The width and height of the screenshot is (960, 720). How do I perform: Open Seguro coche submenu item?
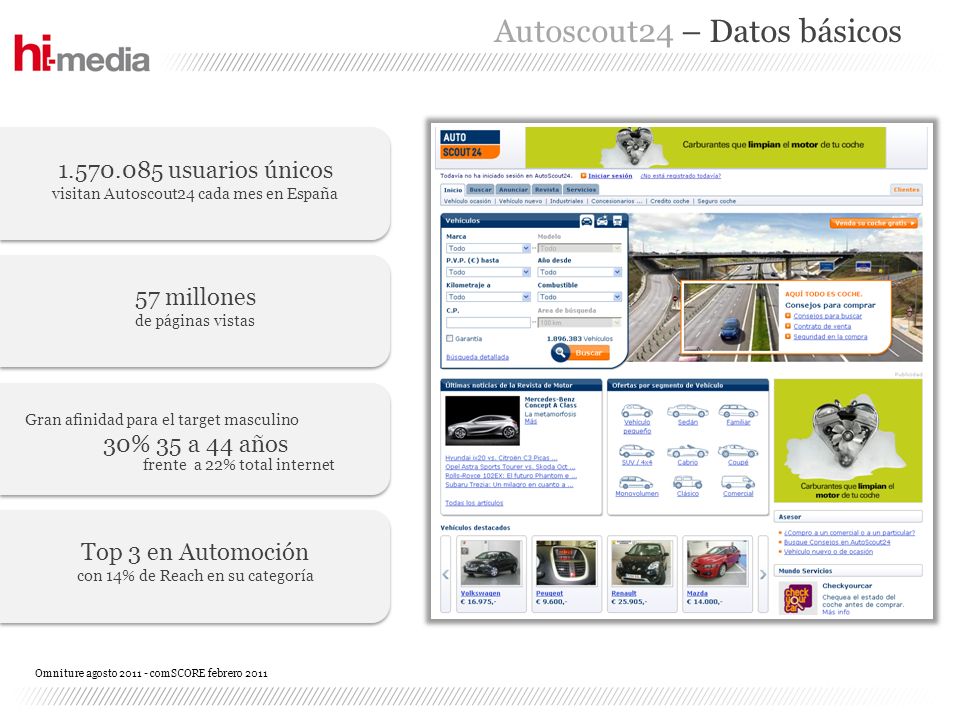(716, 201)
